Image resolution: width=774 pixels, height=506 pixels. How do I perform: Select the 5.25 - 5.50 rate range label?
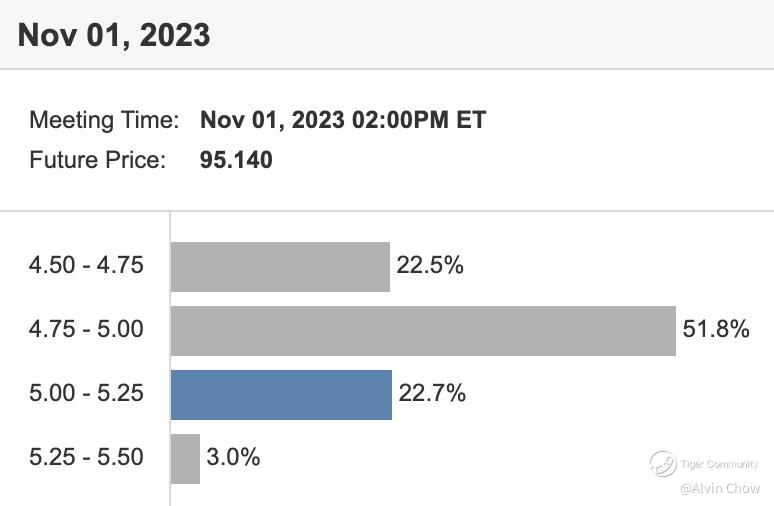[86, 457]
